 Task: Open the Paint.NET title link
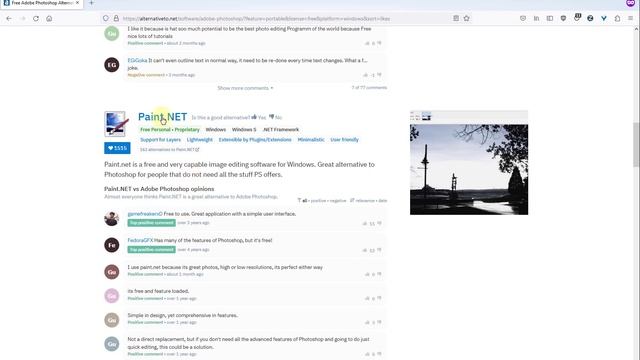pyautogui.click(x=162, y=117)
